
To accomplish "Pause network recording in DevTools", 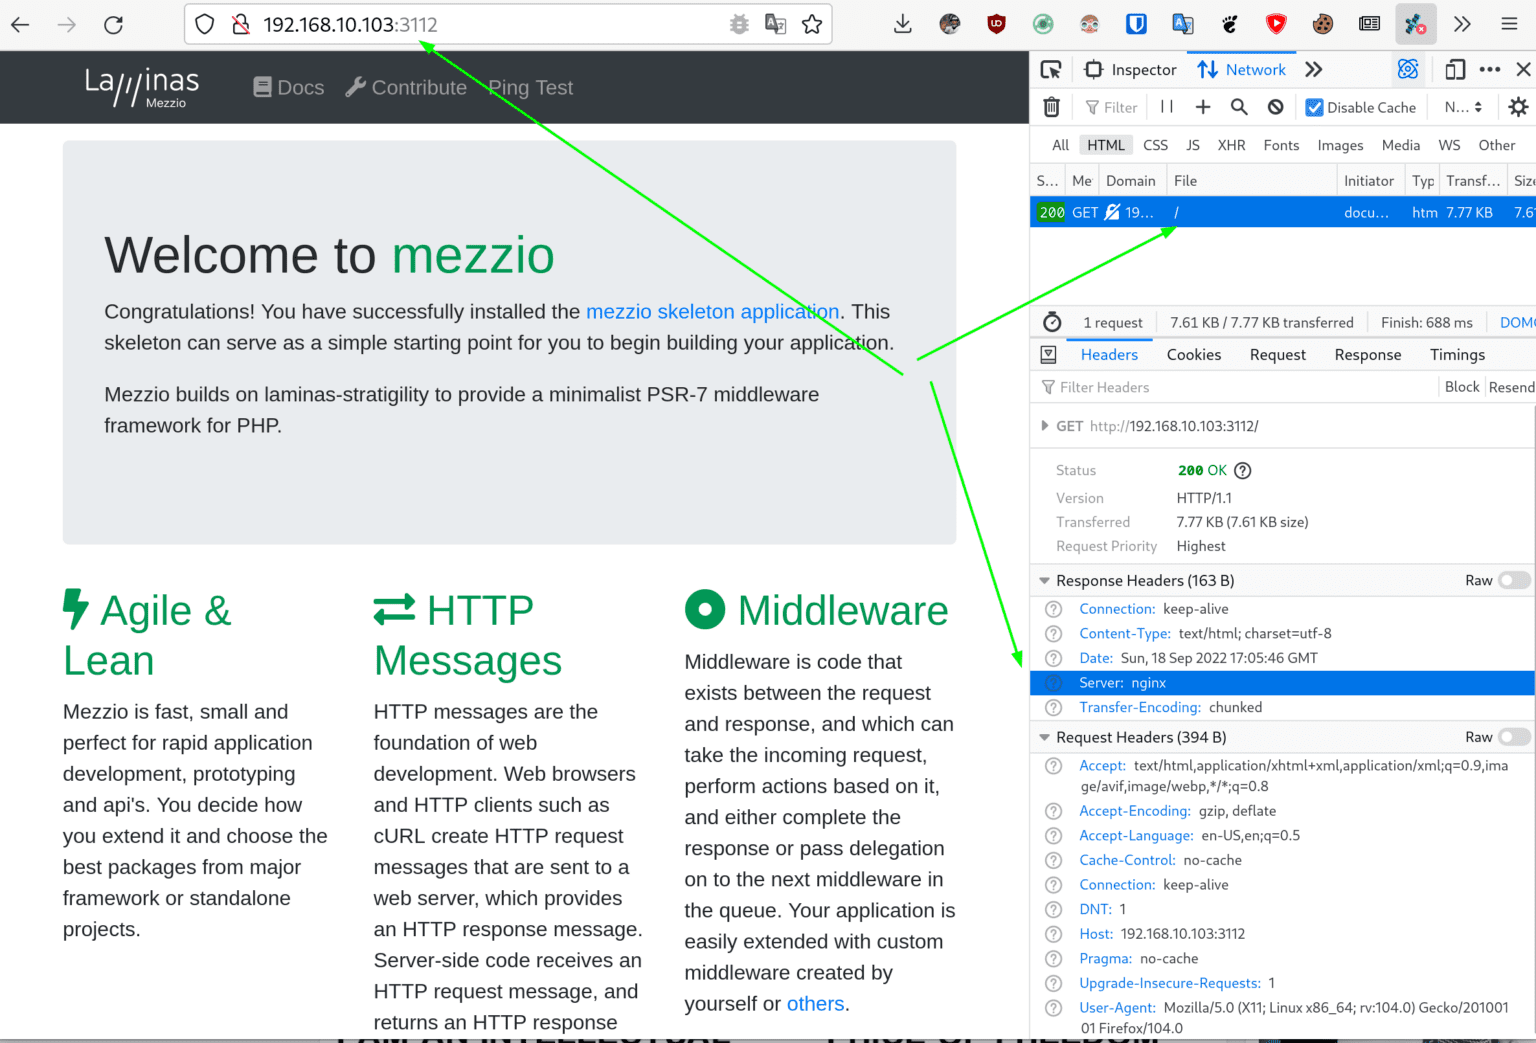I will pyautogui.click(x=1166, y=107).
